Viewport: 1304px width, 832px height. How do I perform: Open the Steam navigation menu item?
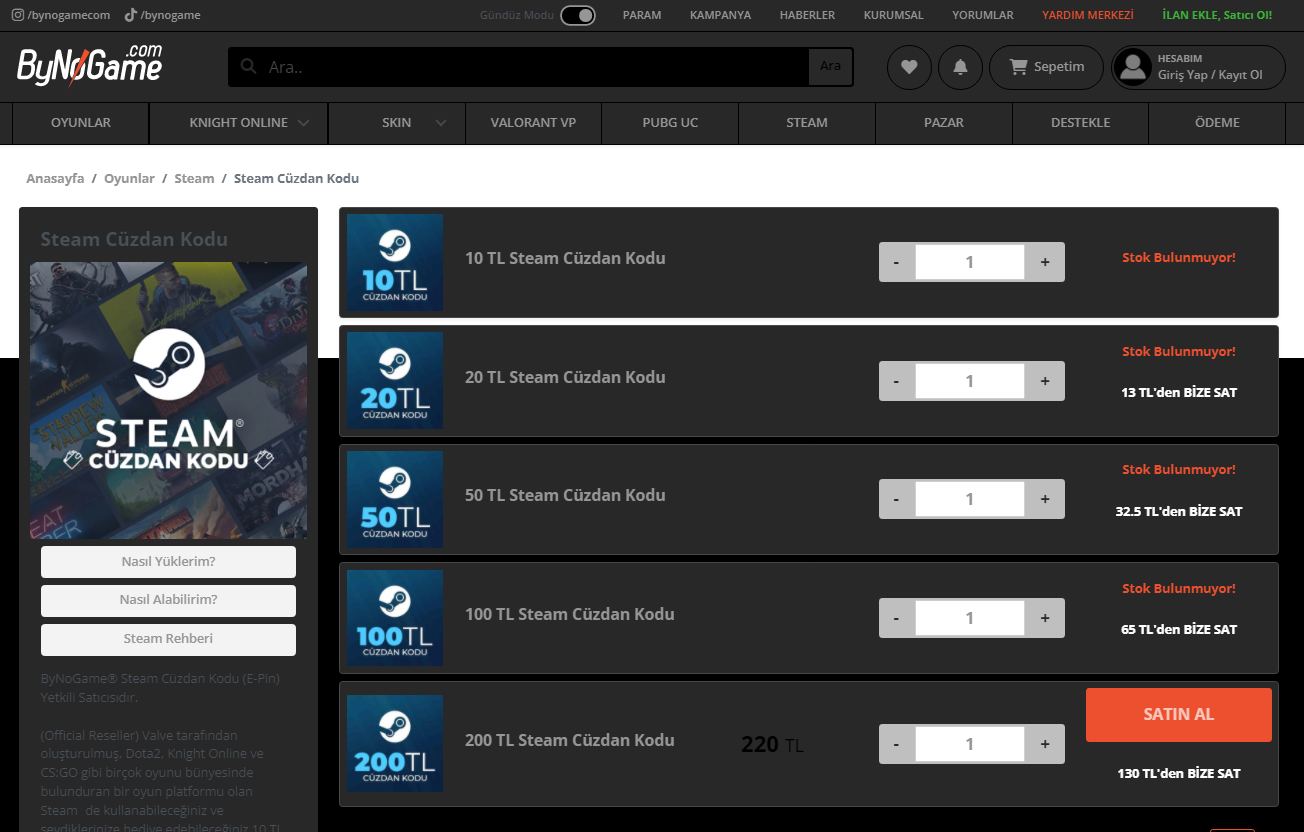[807, 123]
